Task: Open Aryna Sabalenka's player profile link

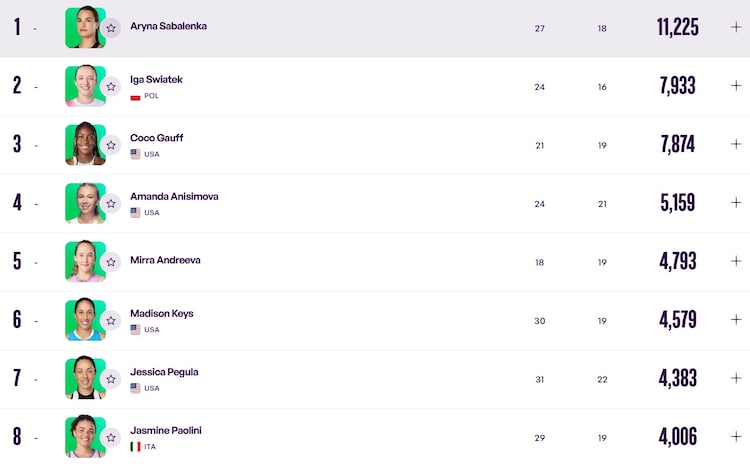Action: point(168,26)
